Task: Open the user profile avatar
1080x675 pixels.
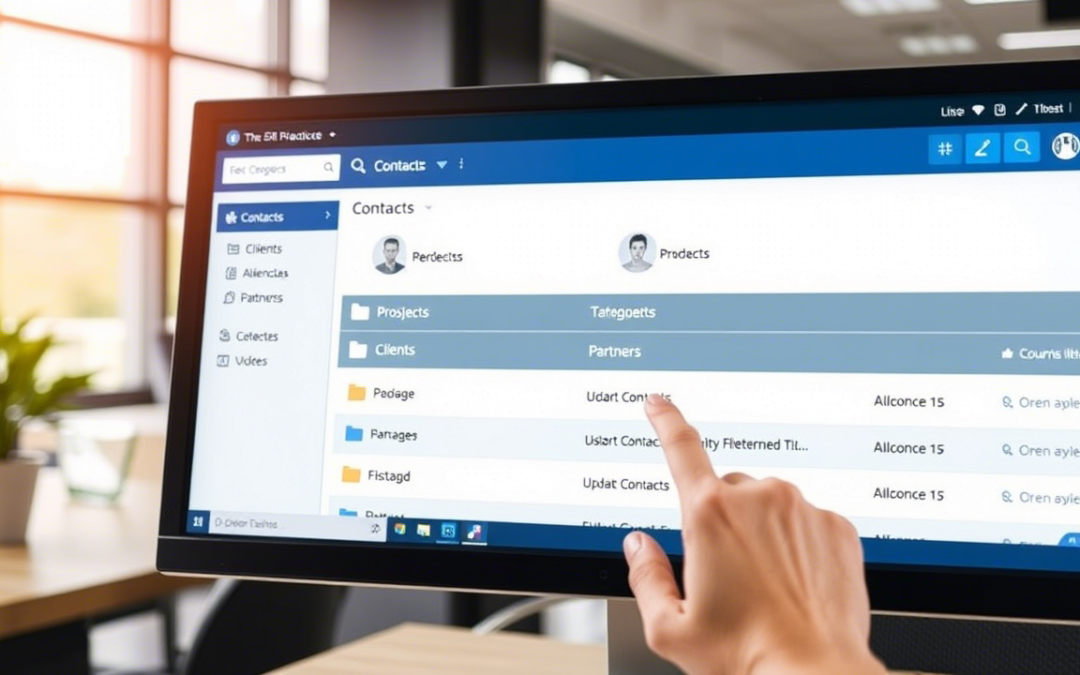Action: click(1065, 146)
